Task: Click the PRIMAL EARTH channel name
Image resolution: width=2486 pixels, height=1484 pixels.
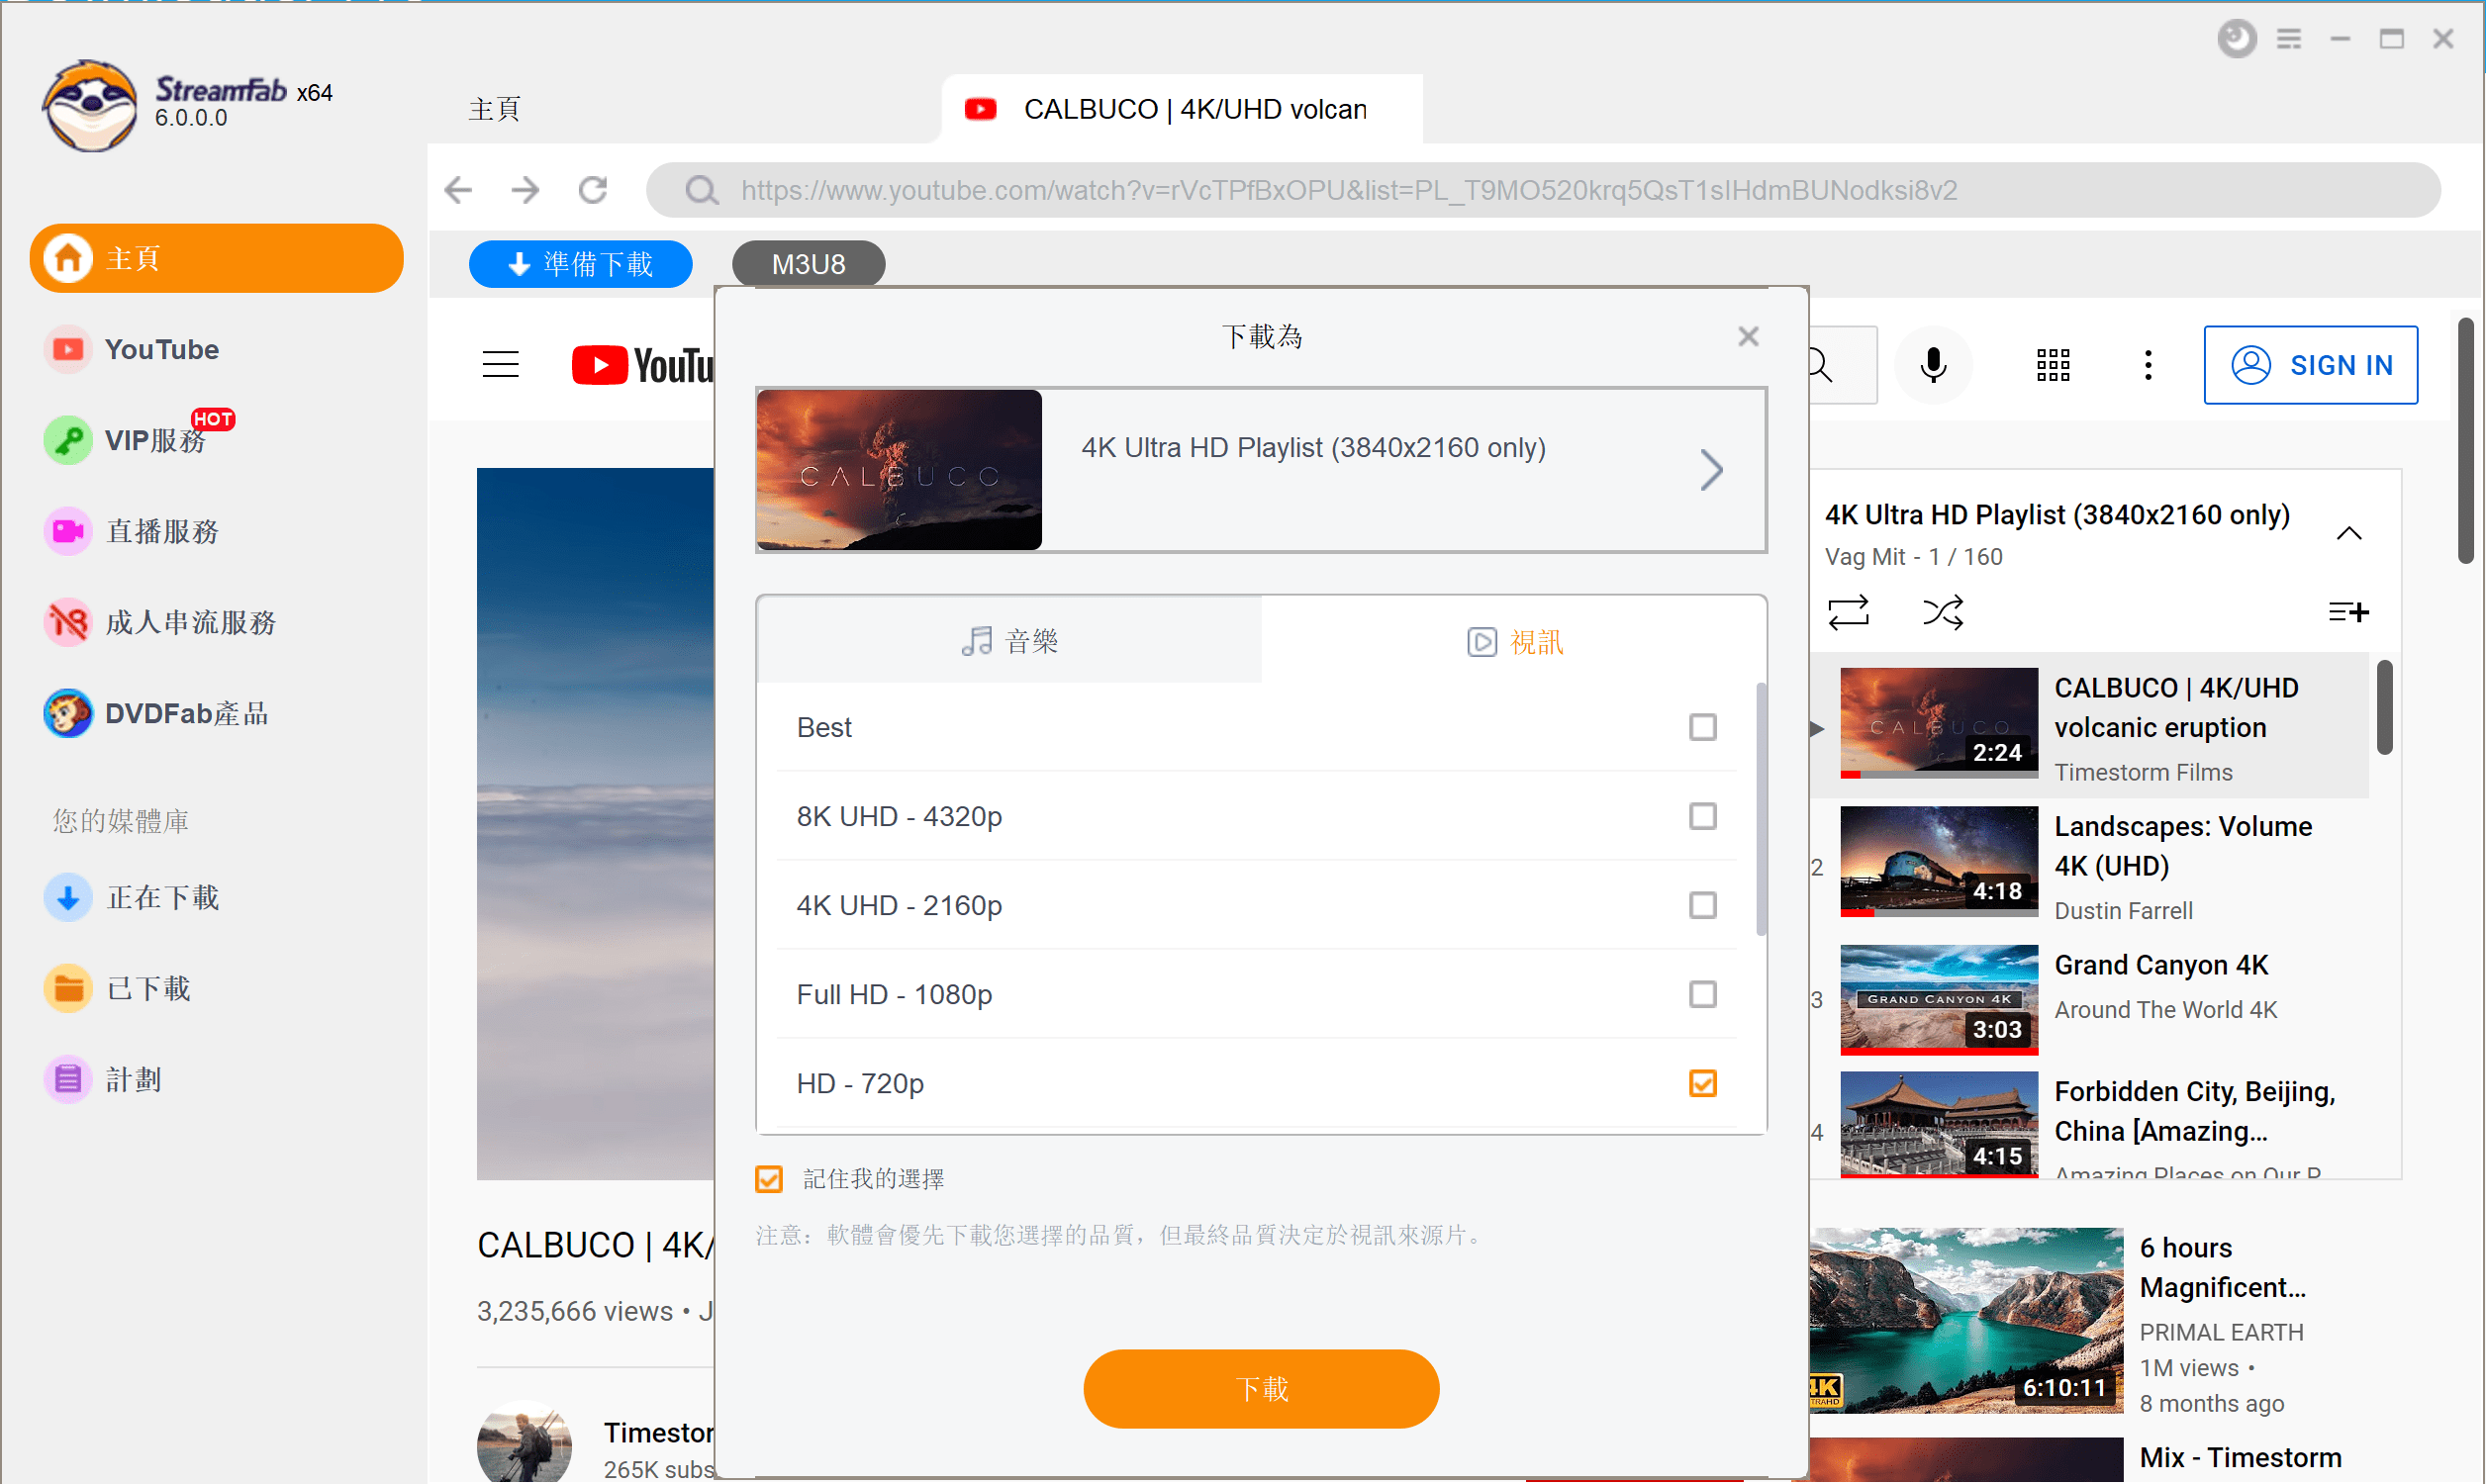Action: click(x=2220, y=1332)
